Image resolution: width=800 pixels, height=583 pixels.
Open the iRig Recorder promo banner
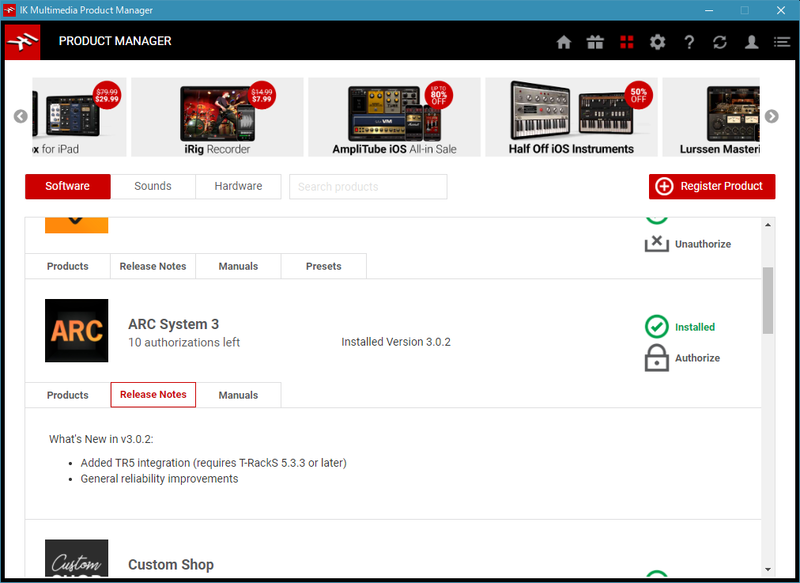217,117
